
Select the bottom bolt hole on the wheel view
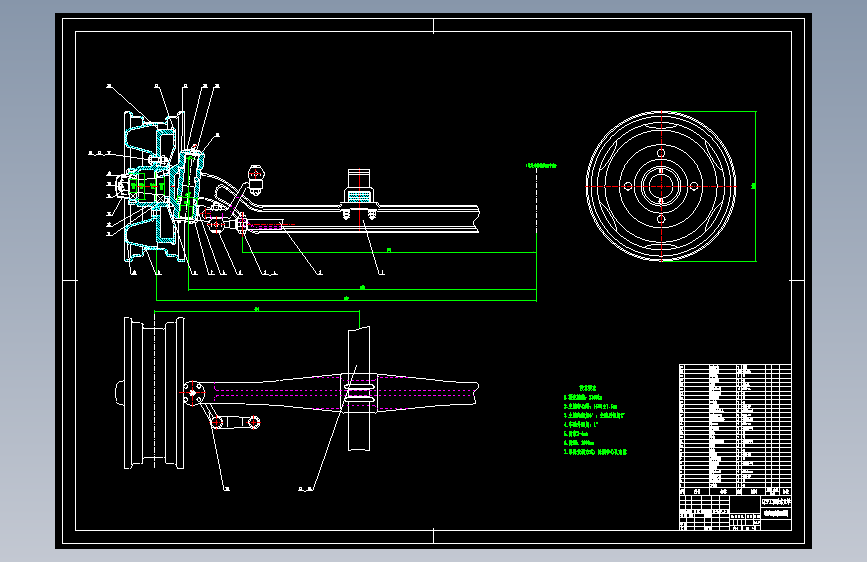point(660,219)
